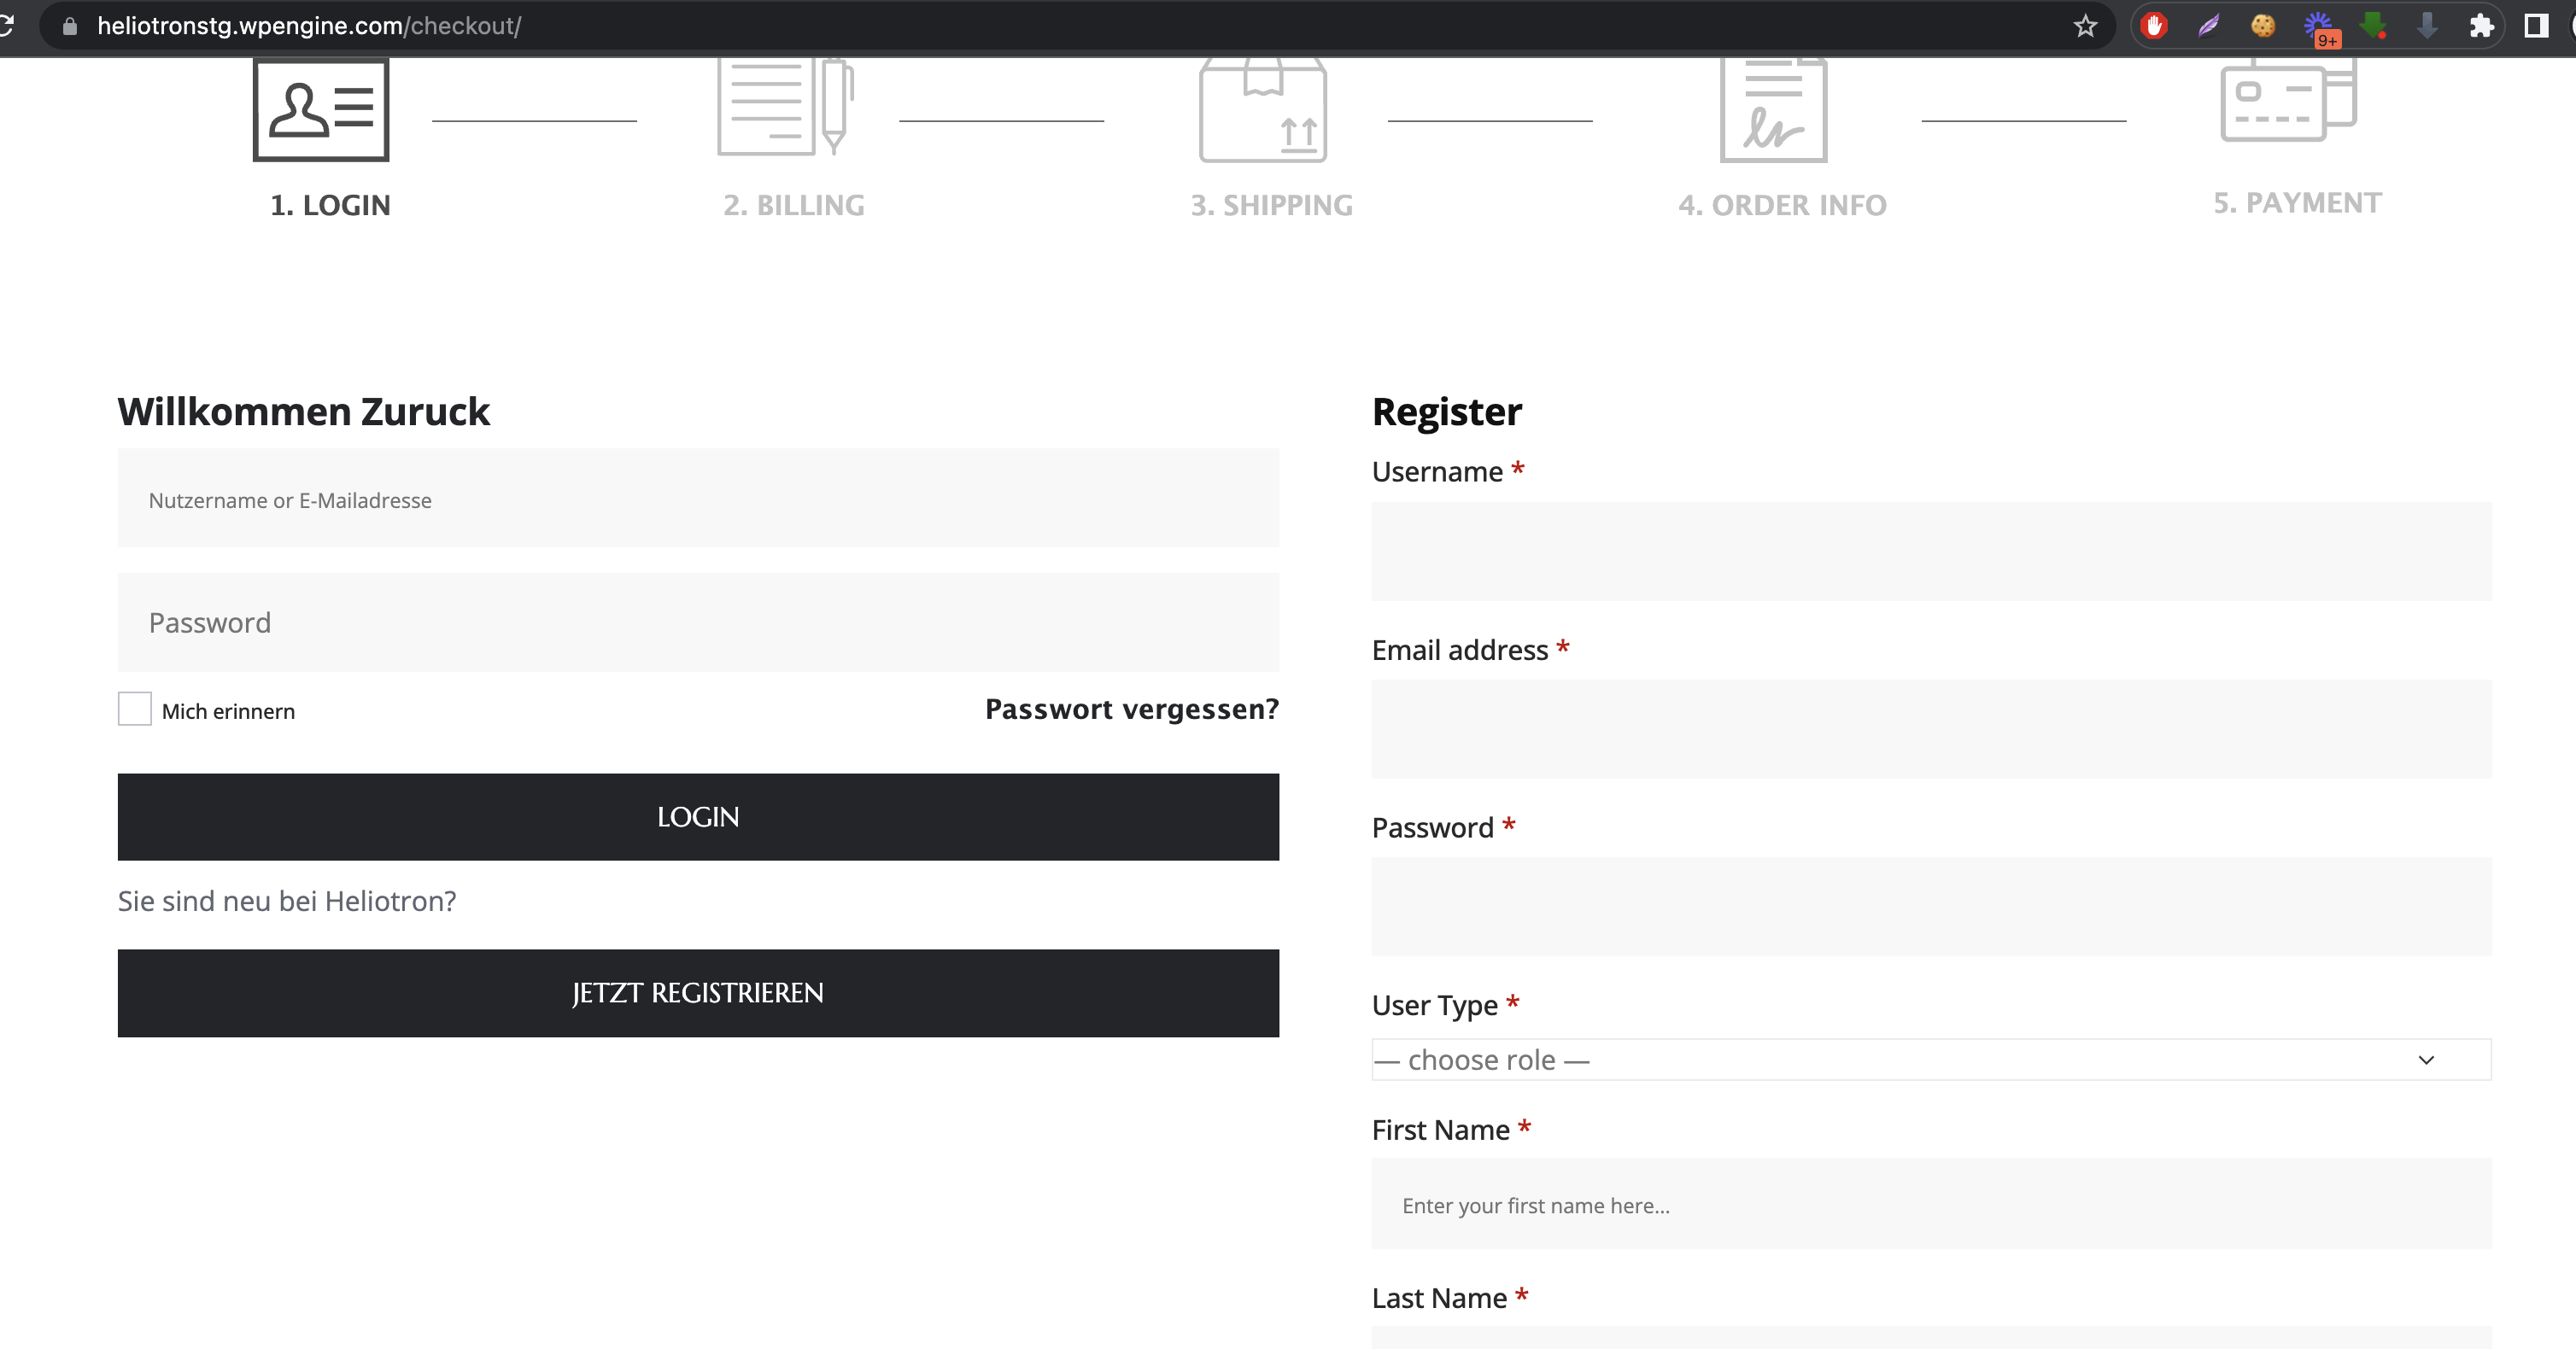Click the dropdown chevron beside choose role
2576x1349 pixels.
click(x=2426, y=1060)
